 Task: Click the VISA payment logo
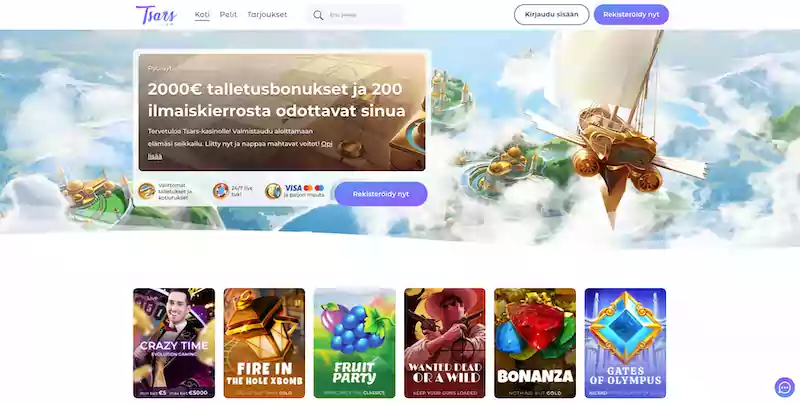293,188
